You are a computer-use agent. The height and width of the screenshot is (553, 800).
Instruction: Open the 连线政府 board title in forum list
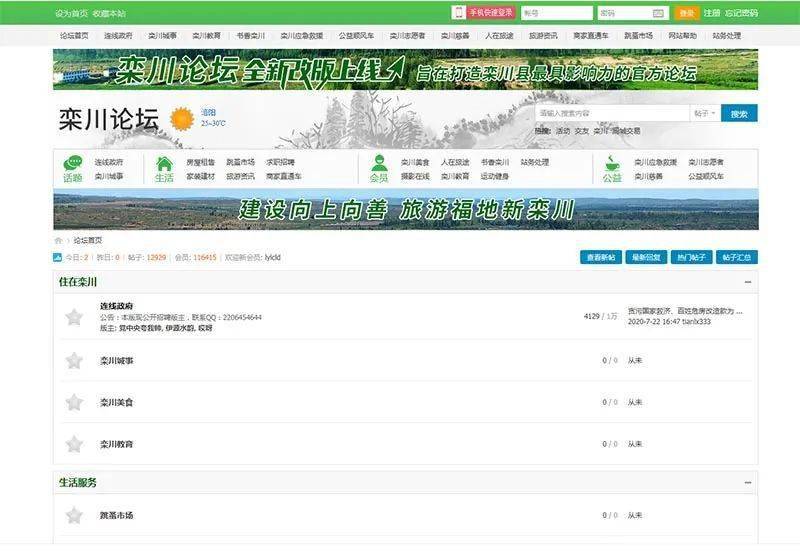click(116, 306)
